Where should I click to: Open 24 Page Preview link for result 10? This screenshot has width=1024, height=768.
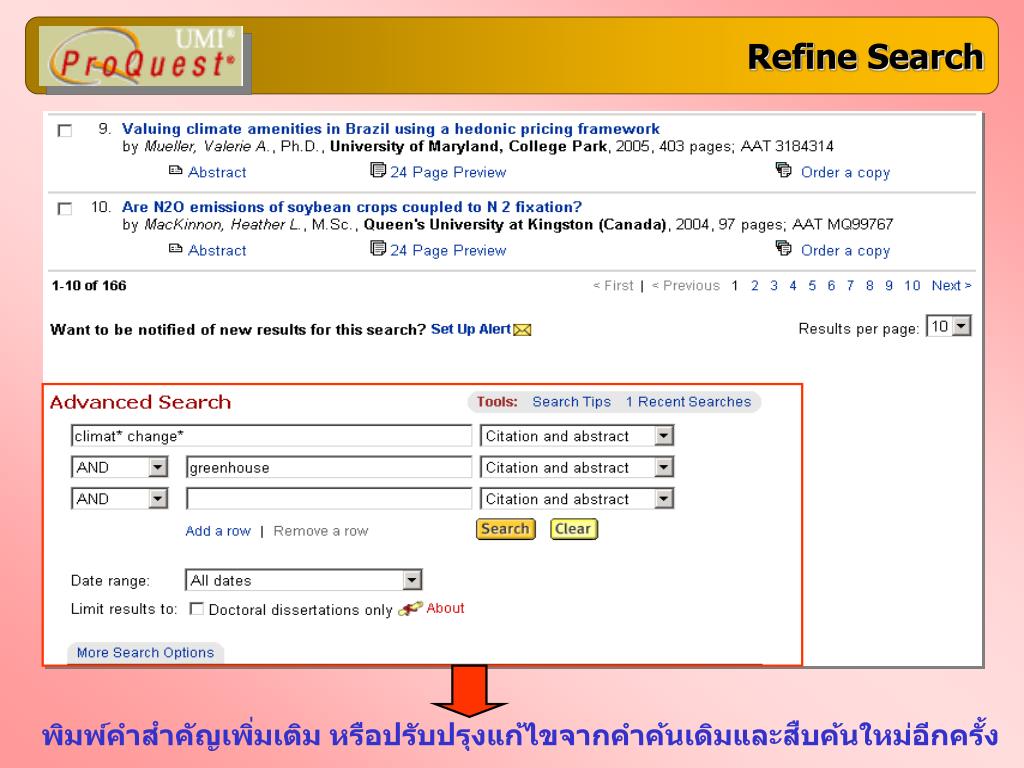tap(448, 251)
